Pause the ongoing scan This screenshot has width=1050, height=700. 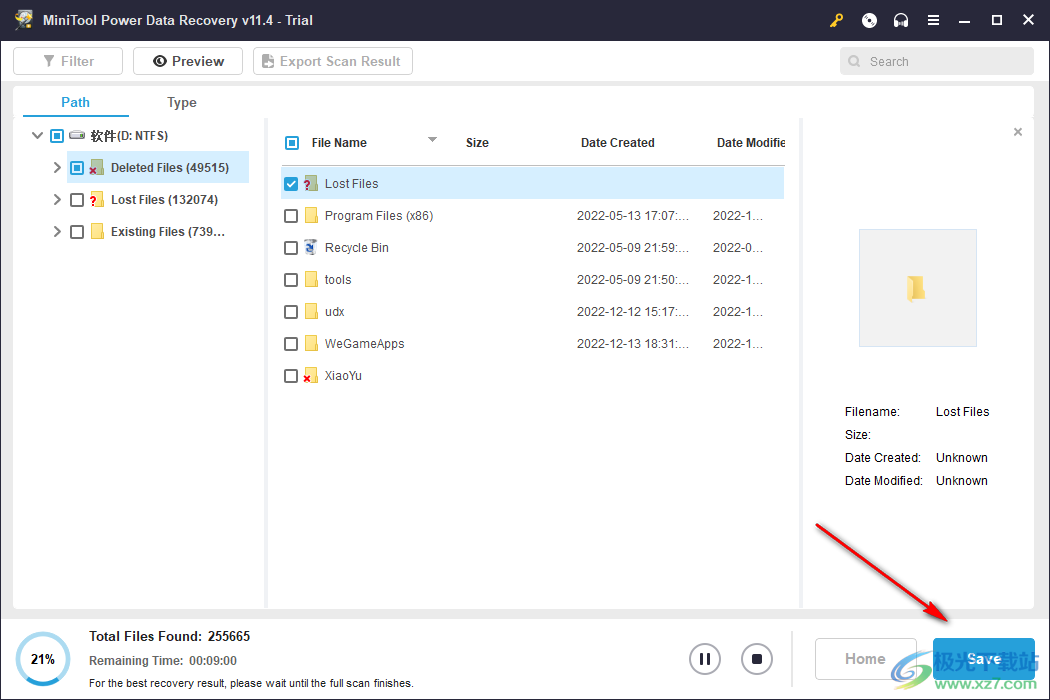pos(704,659)
